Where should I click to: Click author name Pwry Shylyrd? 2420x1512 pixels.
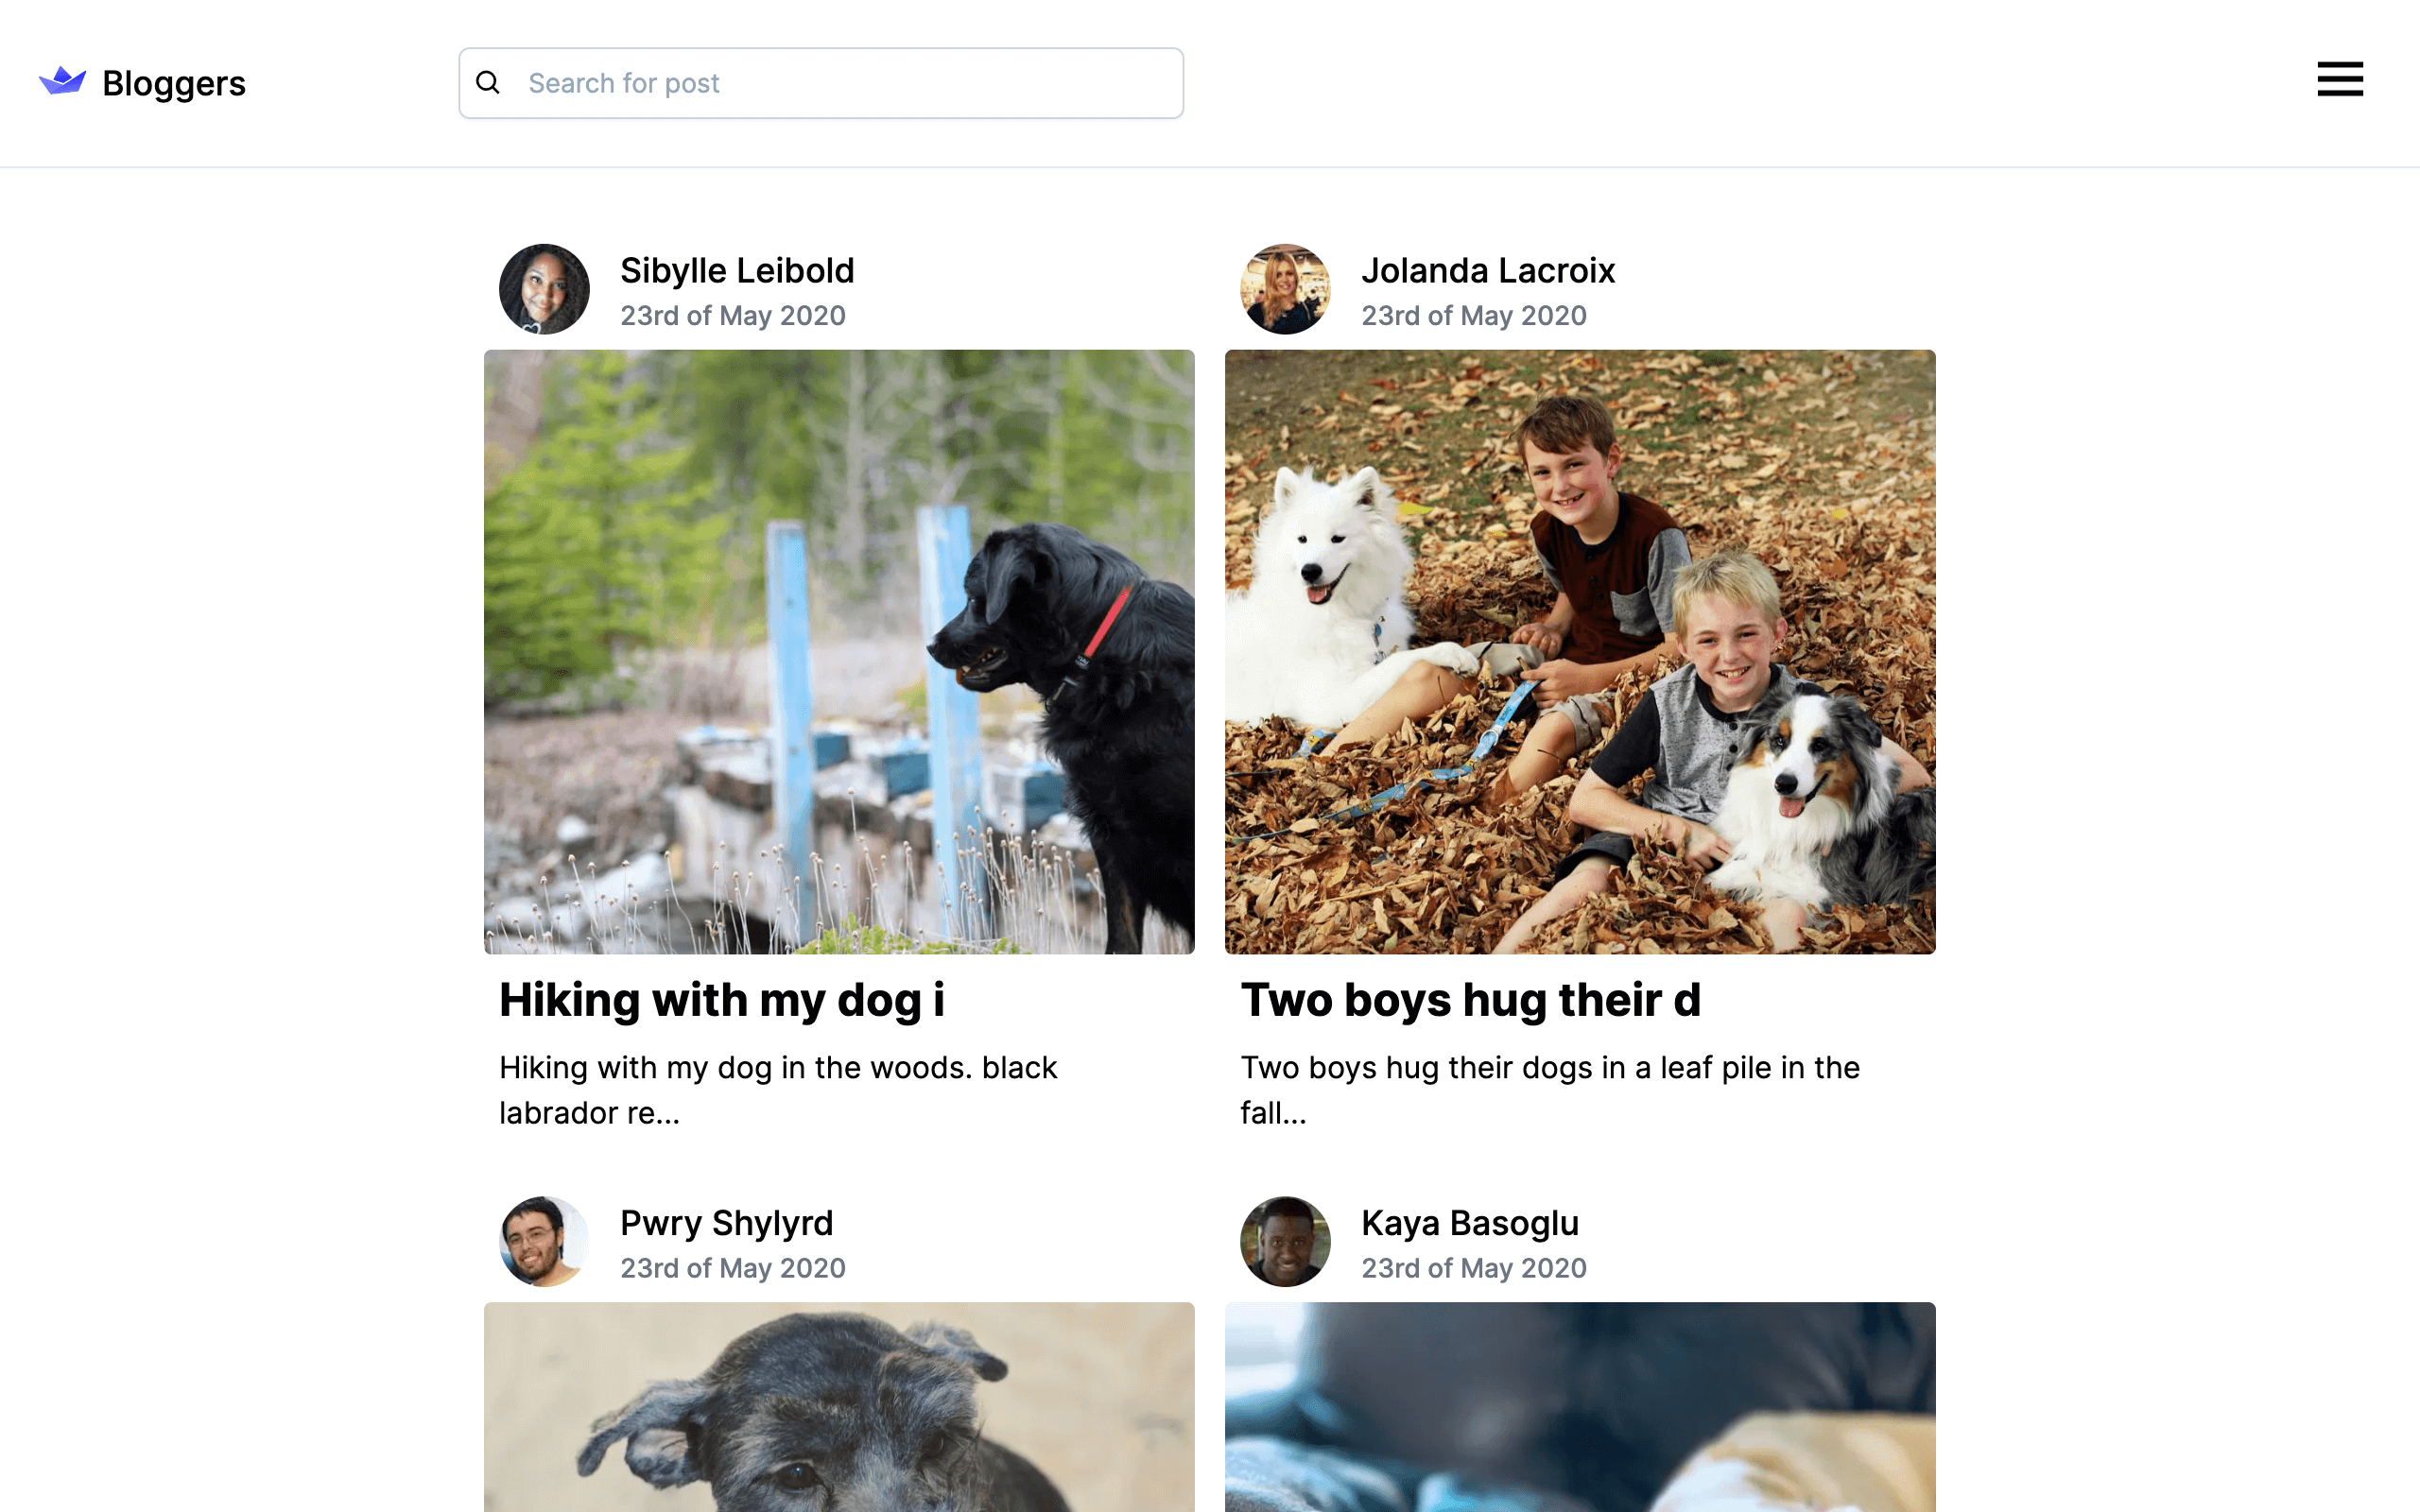click(726, 1223)
